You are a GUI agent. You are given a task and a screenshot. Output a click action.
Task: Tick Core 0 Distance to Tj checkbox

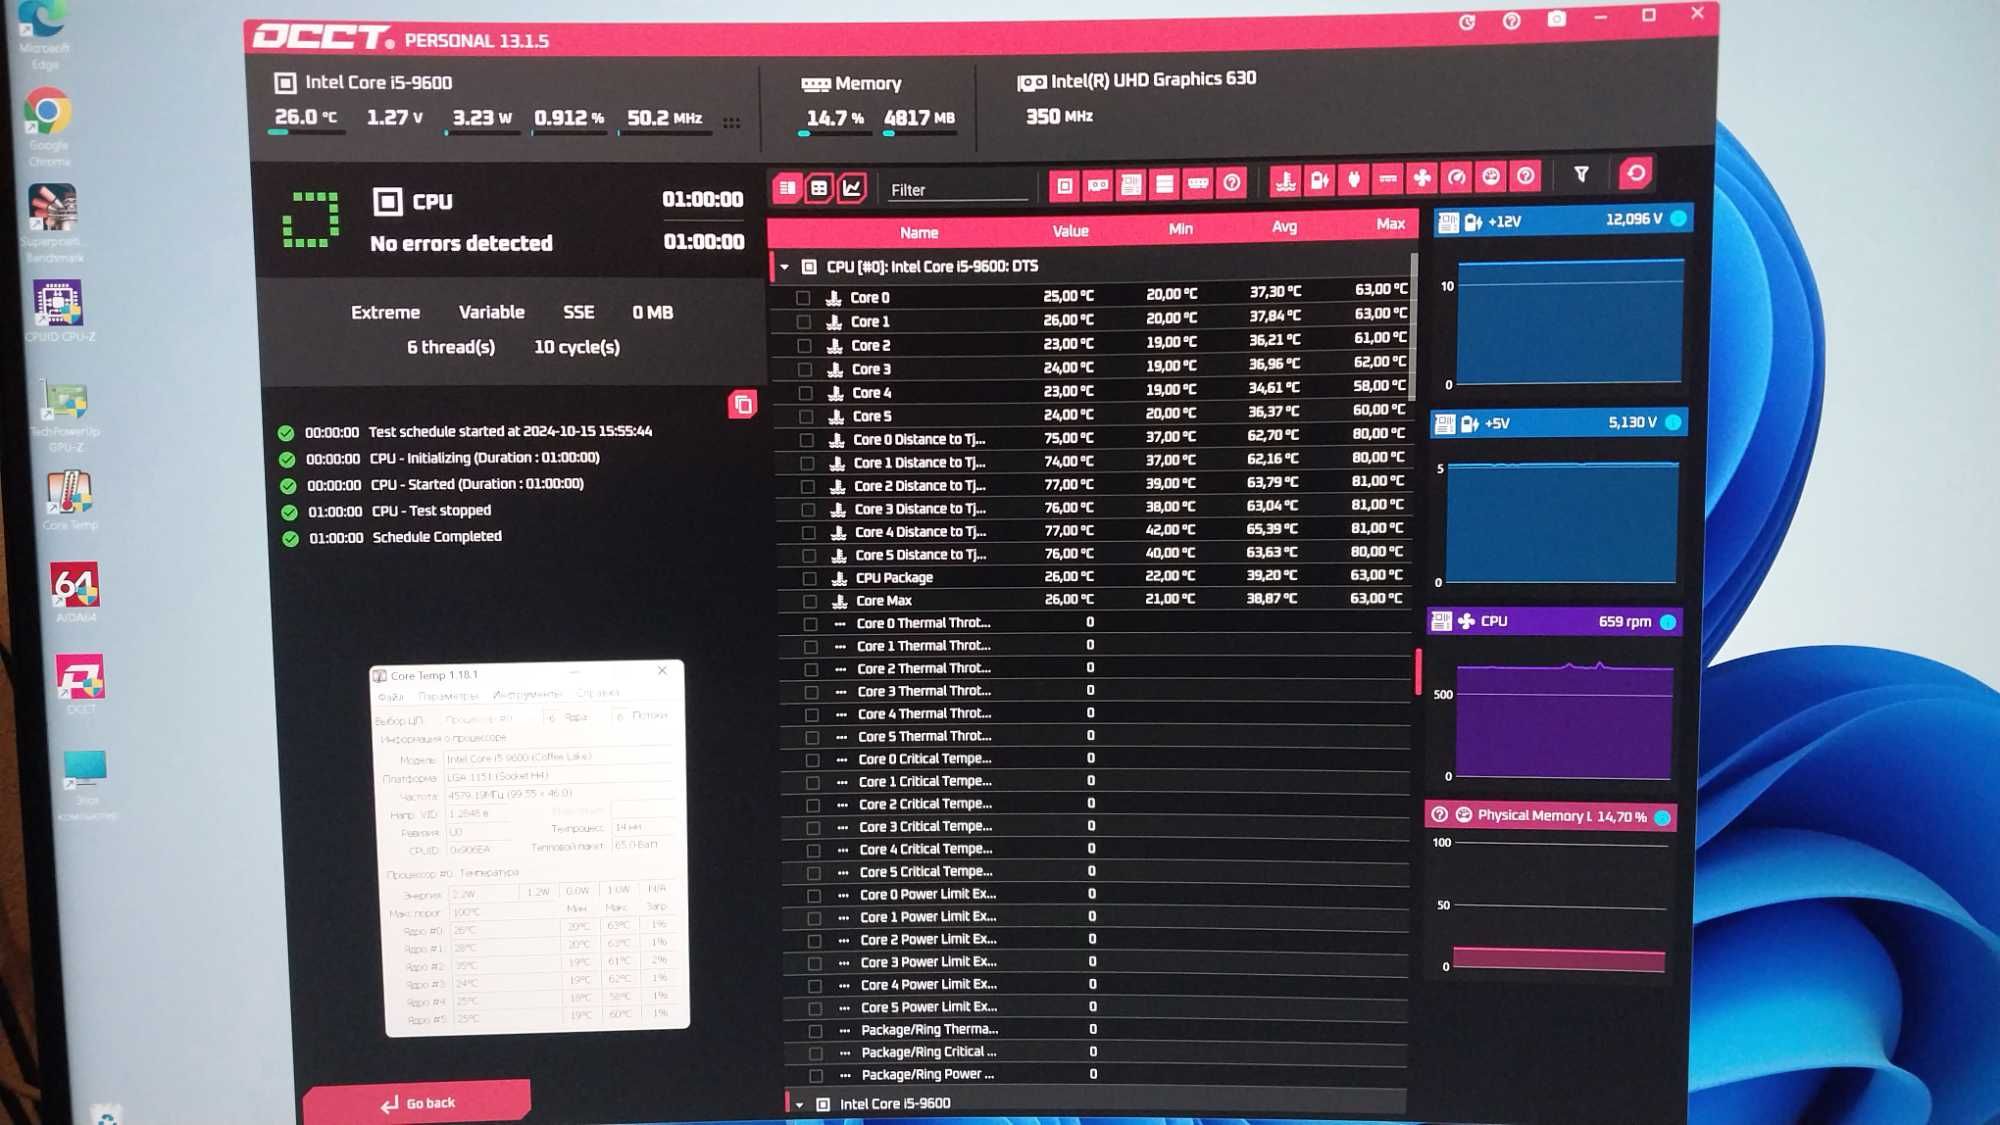pyautogui.click(x=807, y=440)
